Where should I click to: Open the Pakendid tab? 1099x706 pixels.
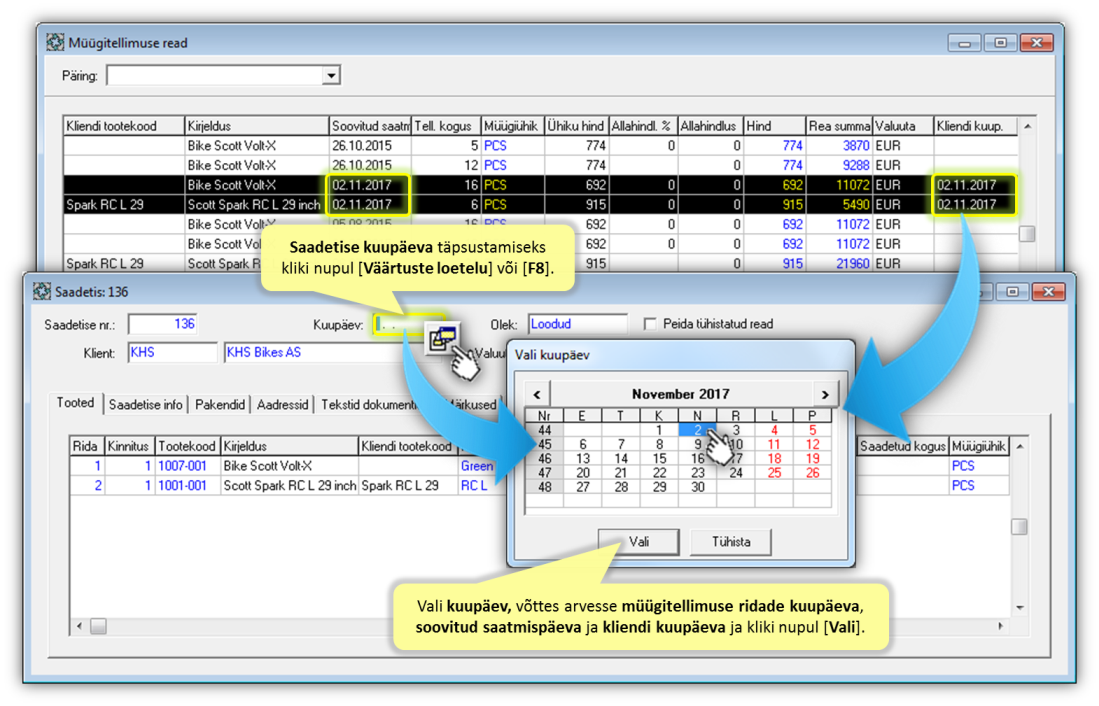point(220,405)
